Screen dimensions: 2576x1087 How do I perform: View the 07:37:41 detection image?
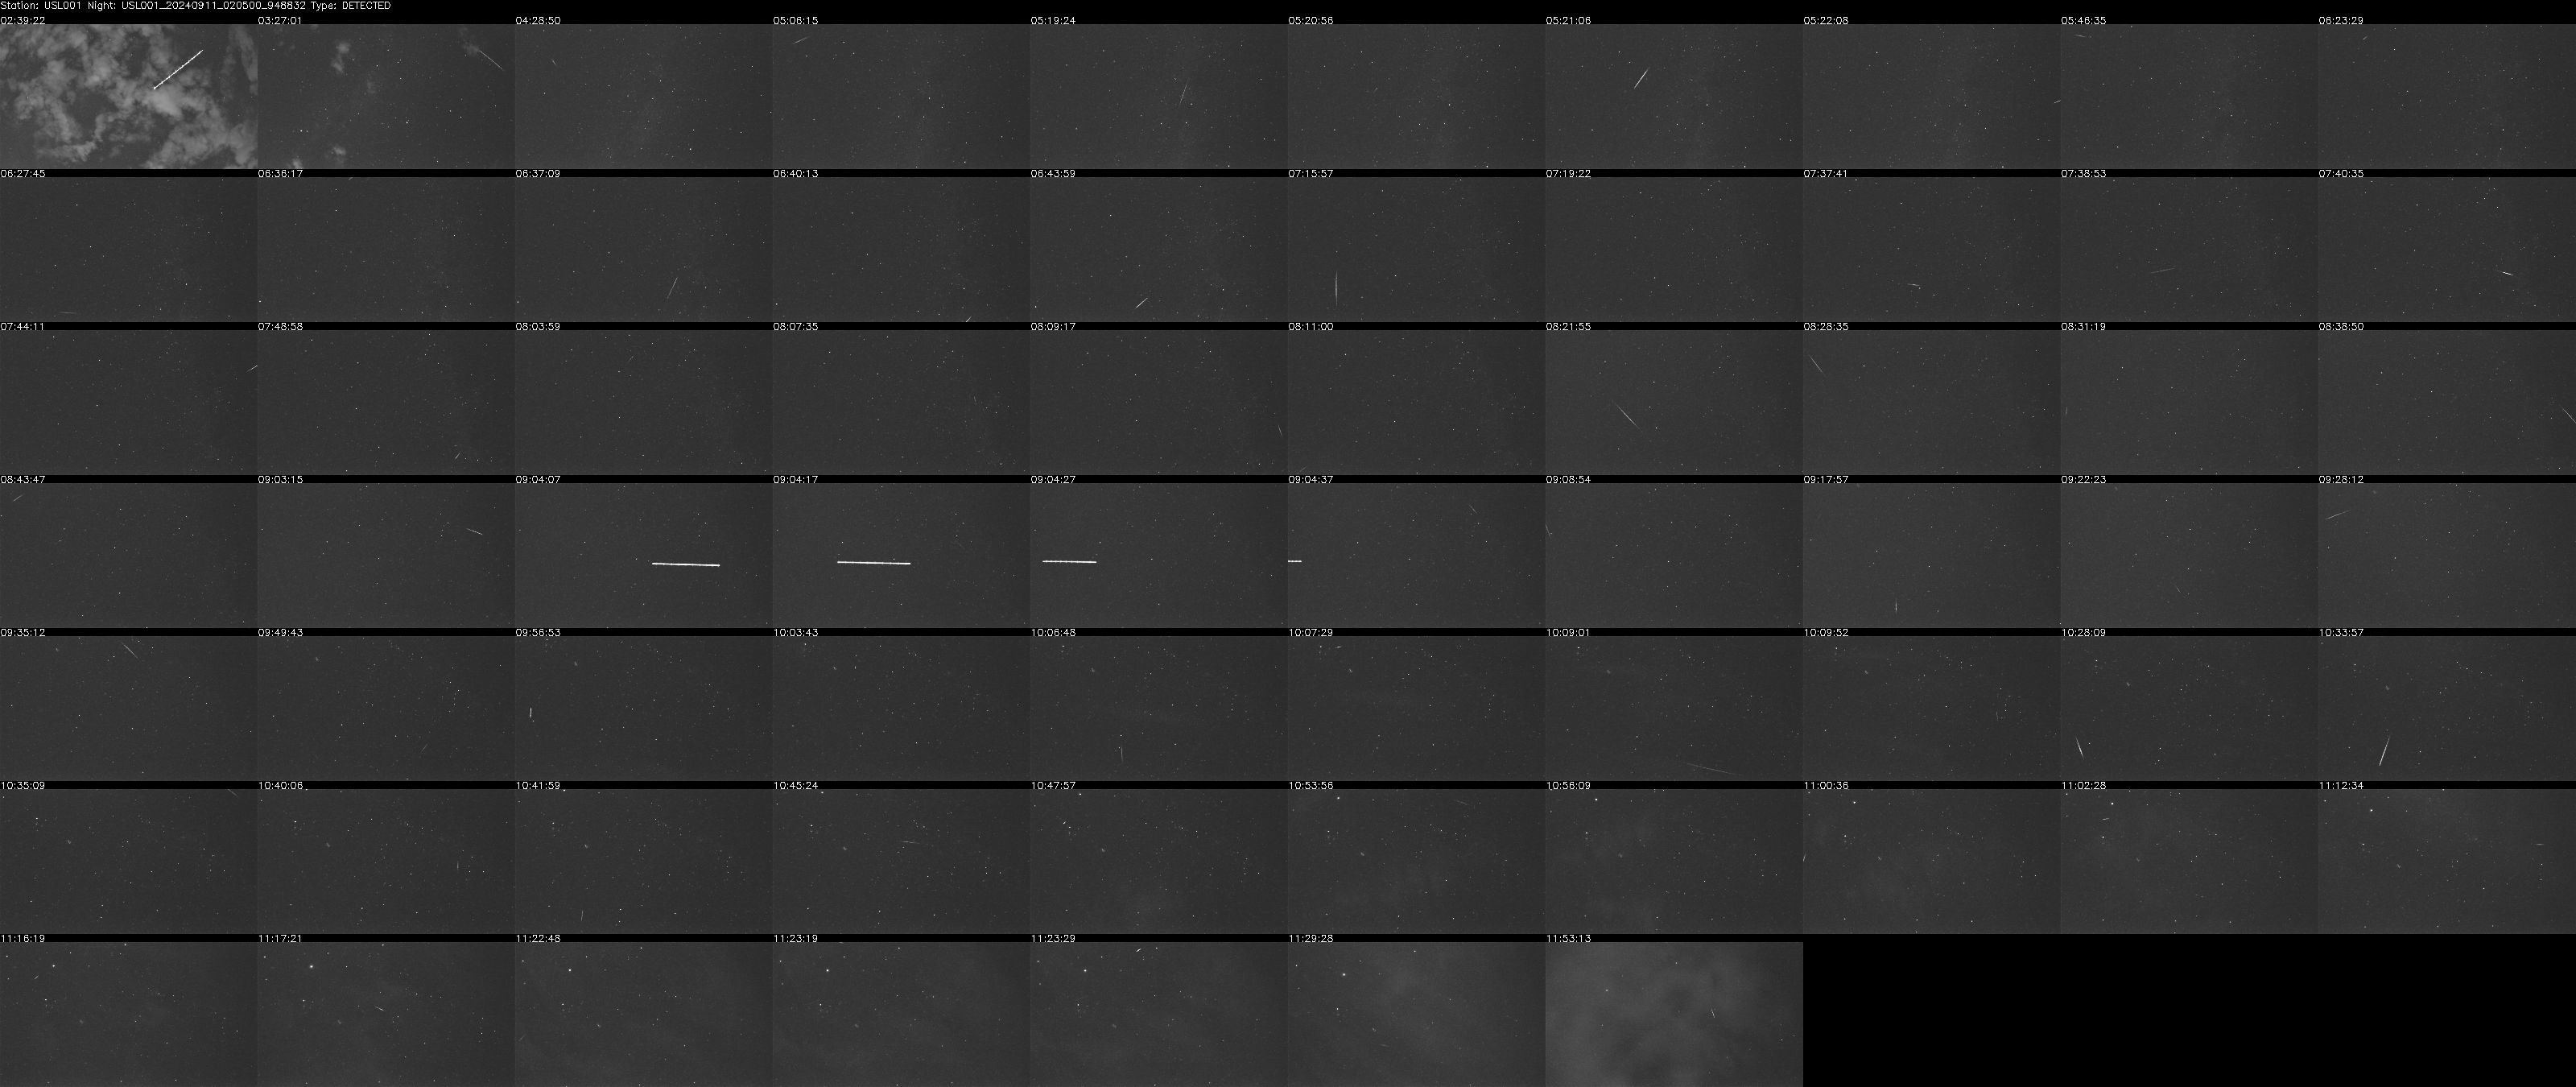(1931, 249)
